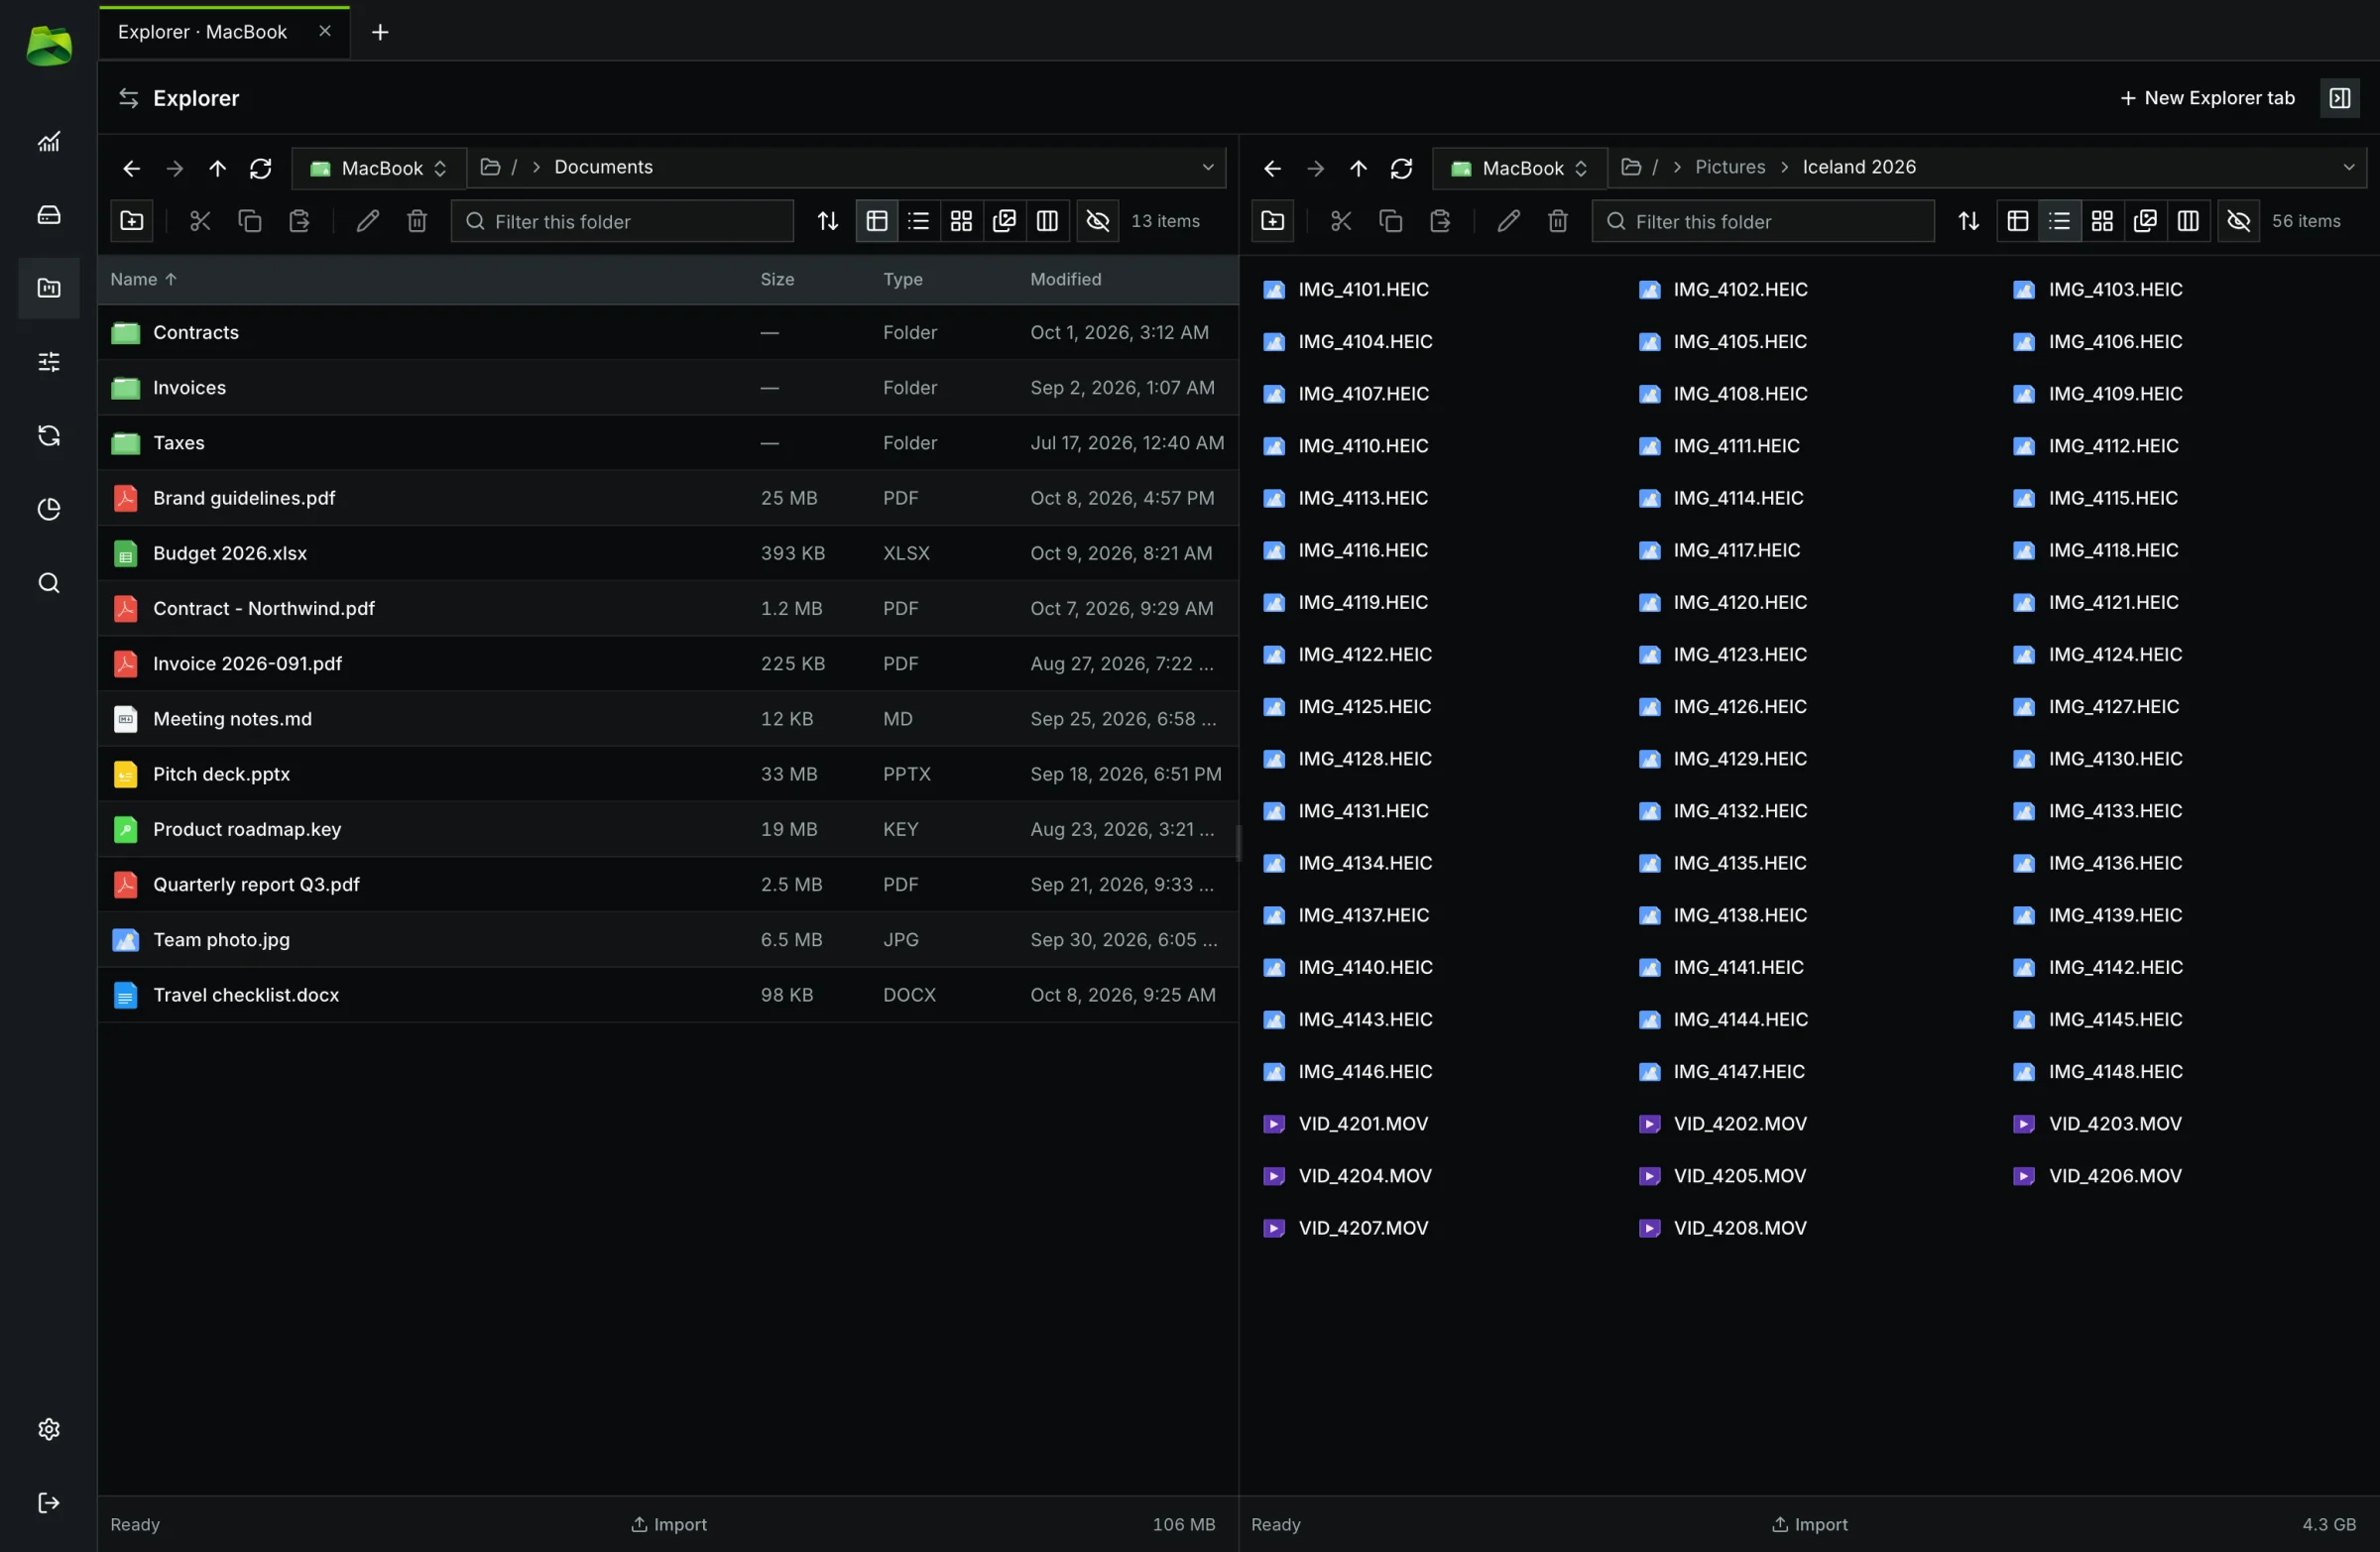Click cut scissors icon in Documents pane
The image size is (2380, 1552).
(200, 221)
